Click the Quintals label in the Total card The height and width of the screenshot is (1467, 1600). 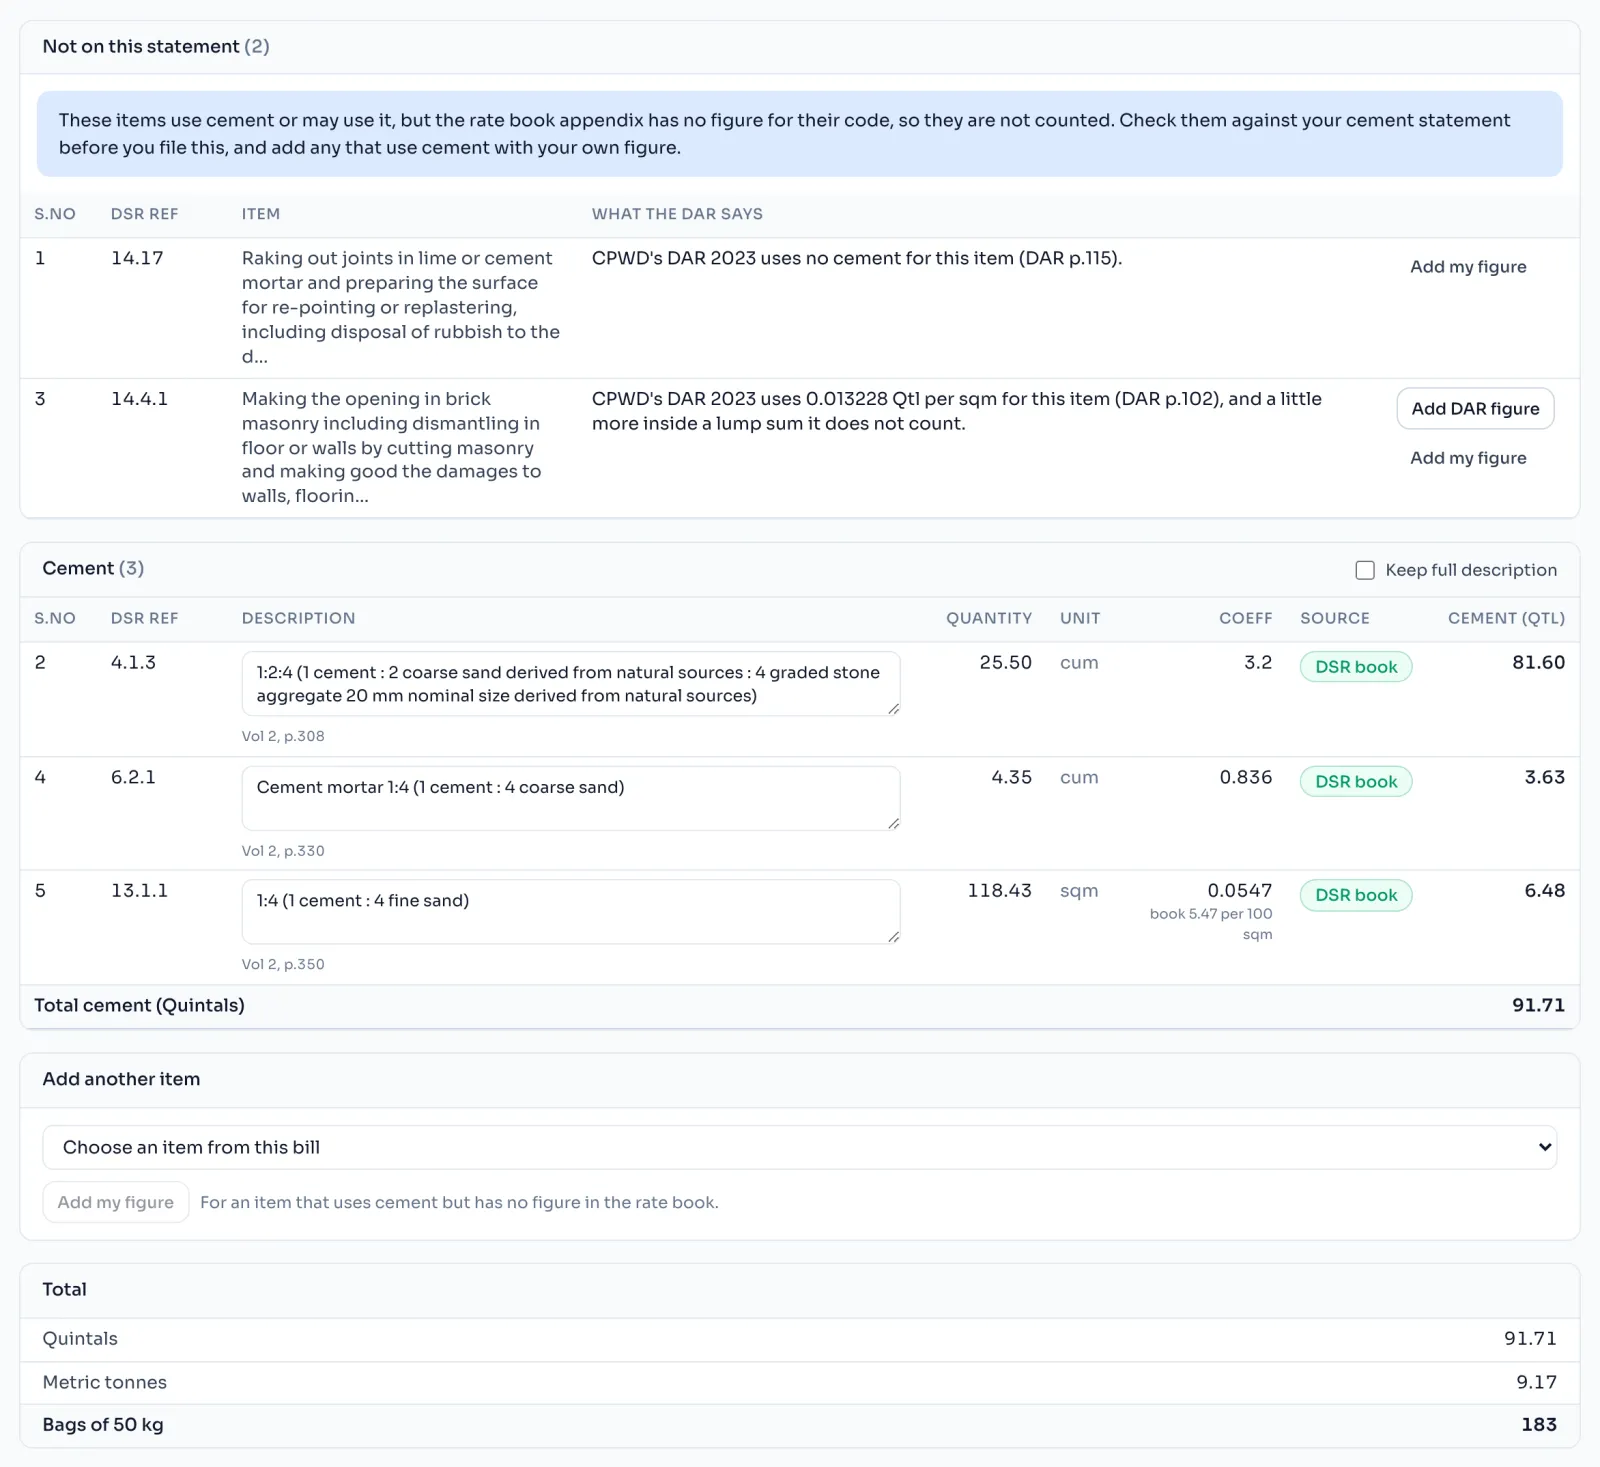pyautogui.click(x=80, y=1338)
